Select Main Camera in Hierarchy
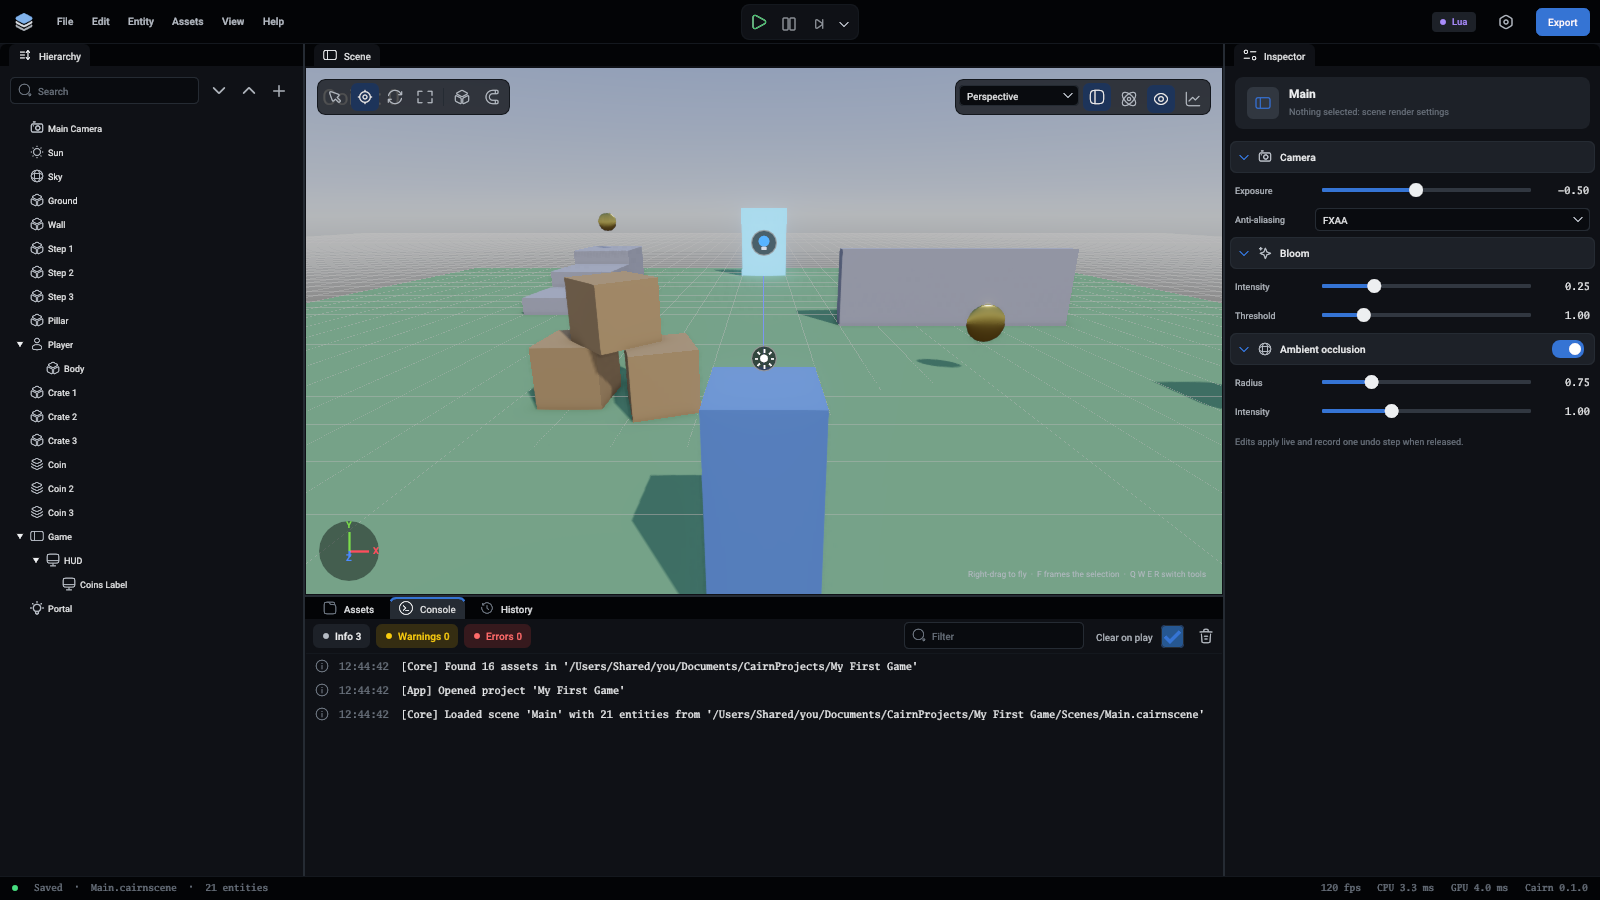This screenshot has height=900, width=1600. click(74, 129)
